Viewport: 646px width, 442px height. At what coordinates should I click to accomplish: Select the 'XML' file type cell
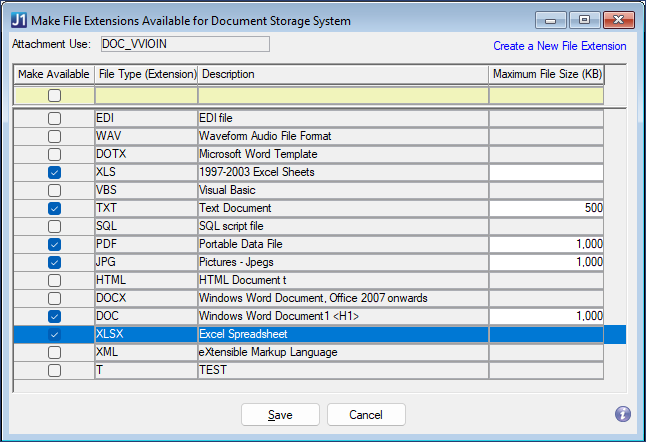146,352
